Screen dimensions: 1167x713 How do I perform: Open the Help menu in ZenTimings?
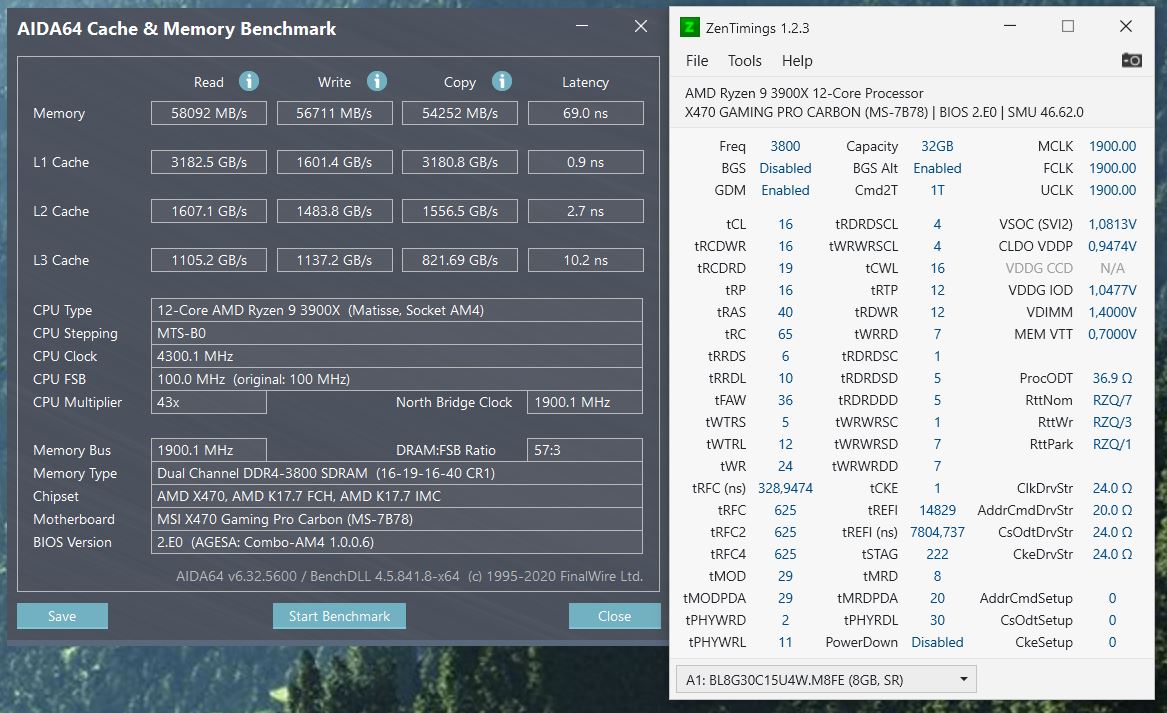point(797,61)
